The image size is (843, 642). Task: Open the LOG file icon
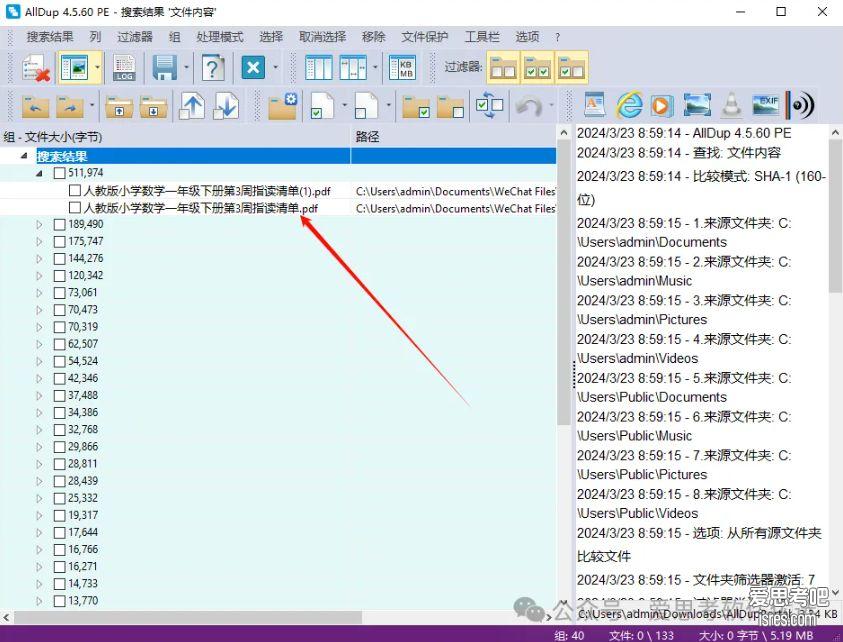[x=124, y=68]
